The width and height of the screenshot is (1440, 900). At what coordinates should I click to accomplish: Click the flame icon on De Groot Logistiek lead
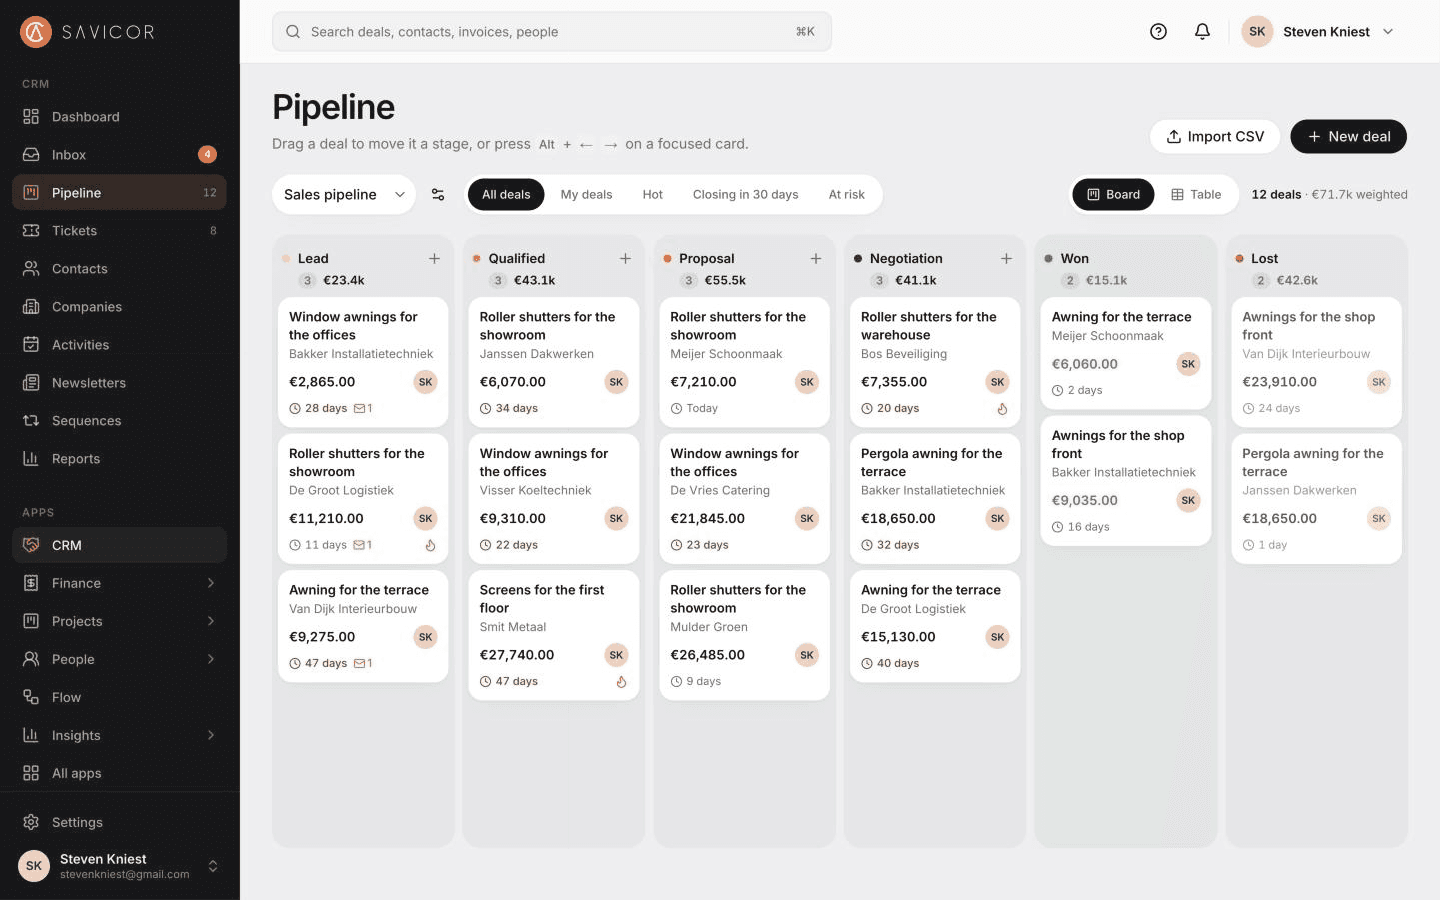pyautogui.click(x=430, y=546)
